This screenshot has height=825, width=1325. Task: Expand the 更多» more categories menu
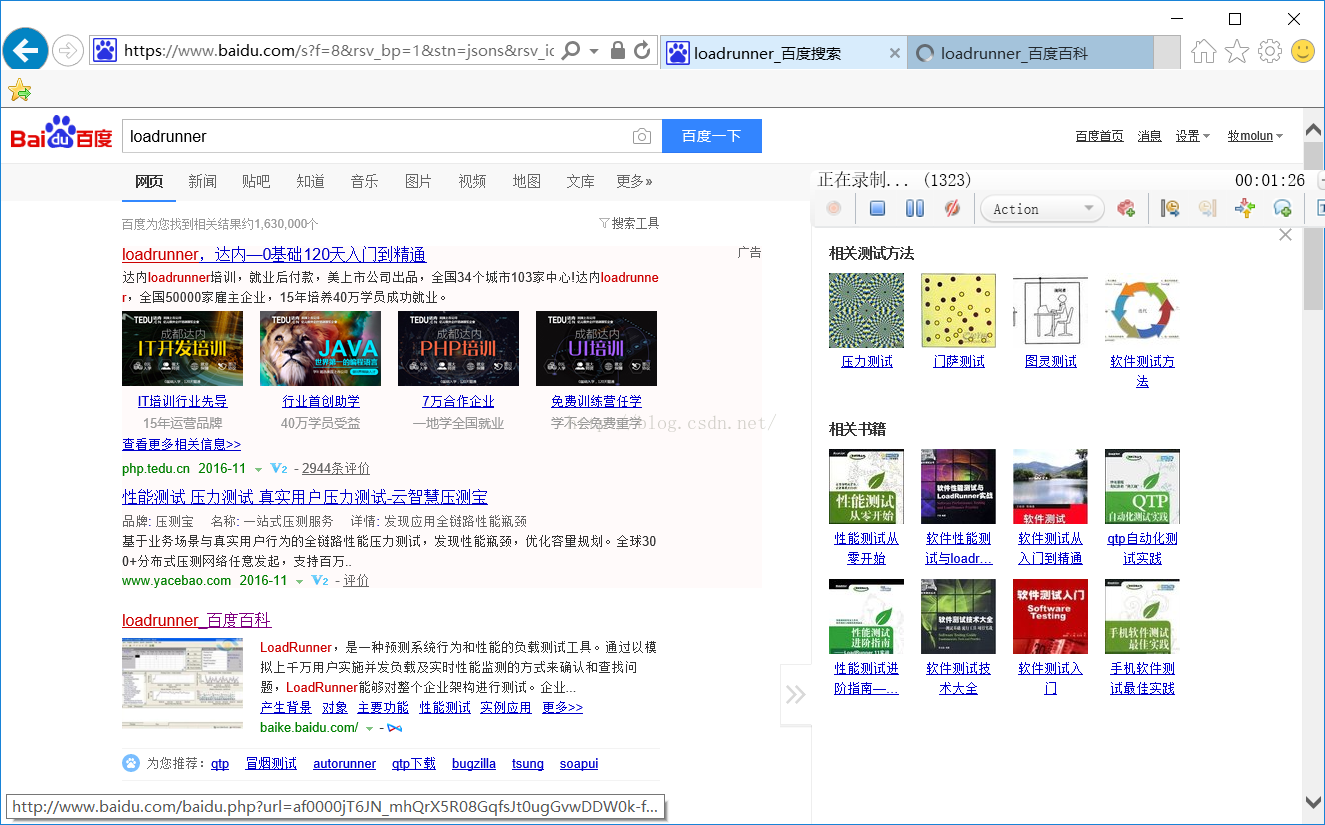point(634,181)
